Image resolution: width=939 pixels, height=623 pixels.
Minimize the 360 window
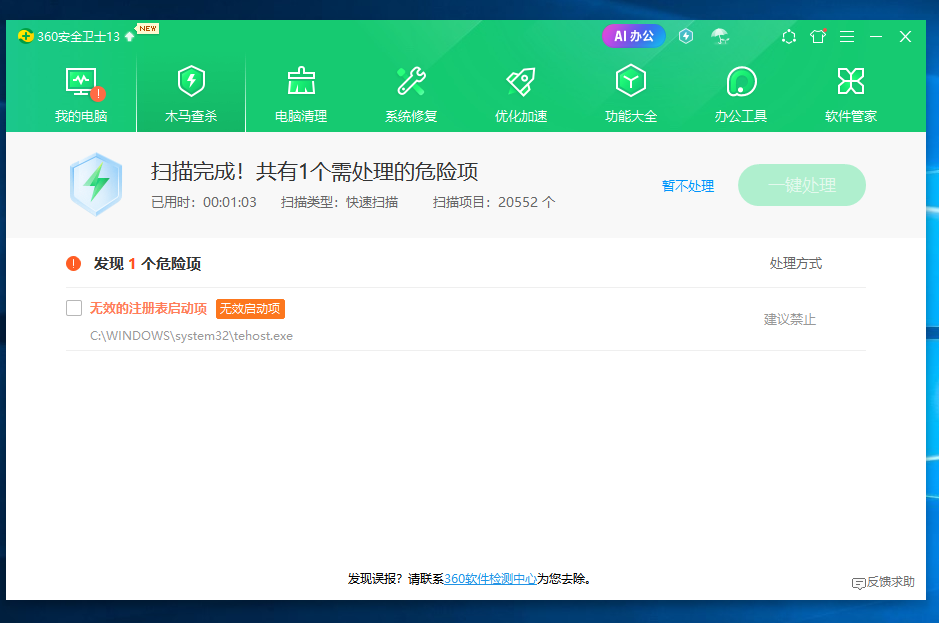pyautogui.click(x=876, y=37)
